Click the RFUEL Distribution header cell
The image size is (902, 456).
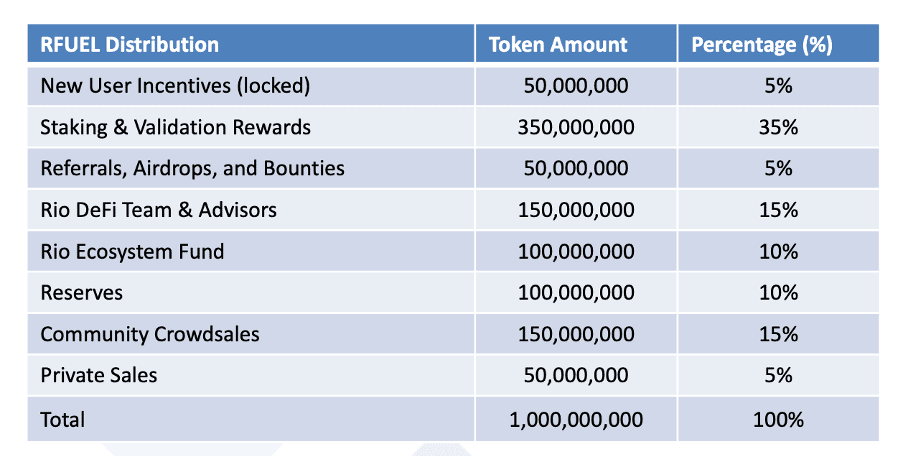point(251,44)
